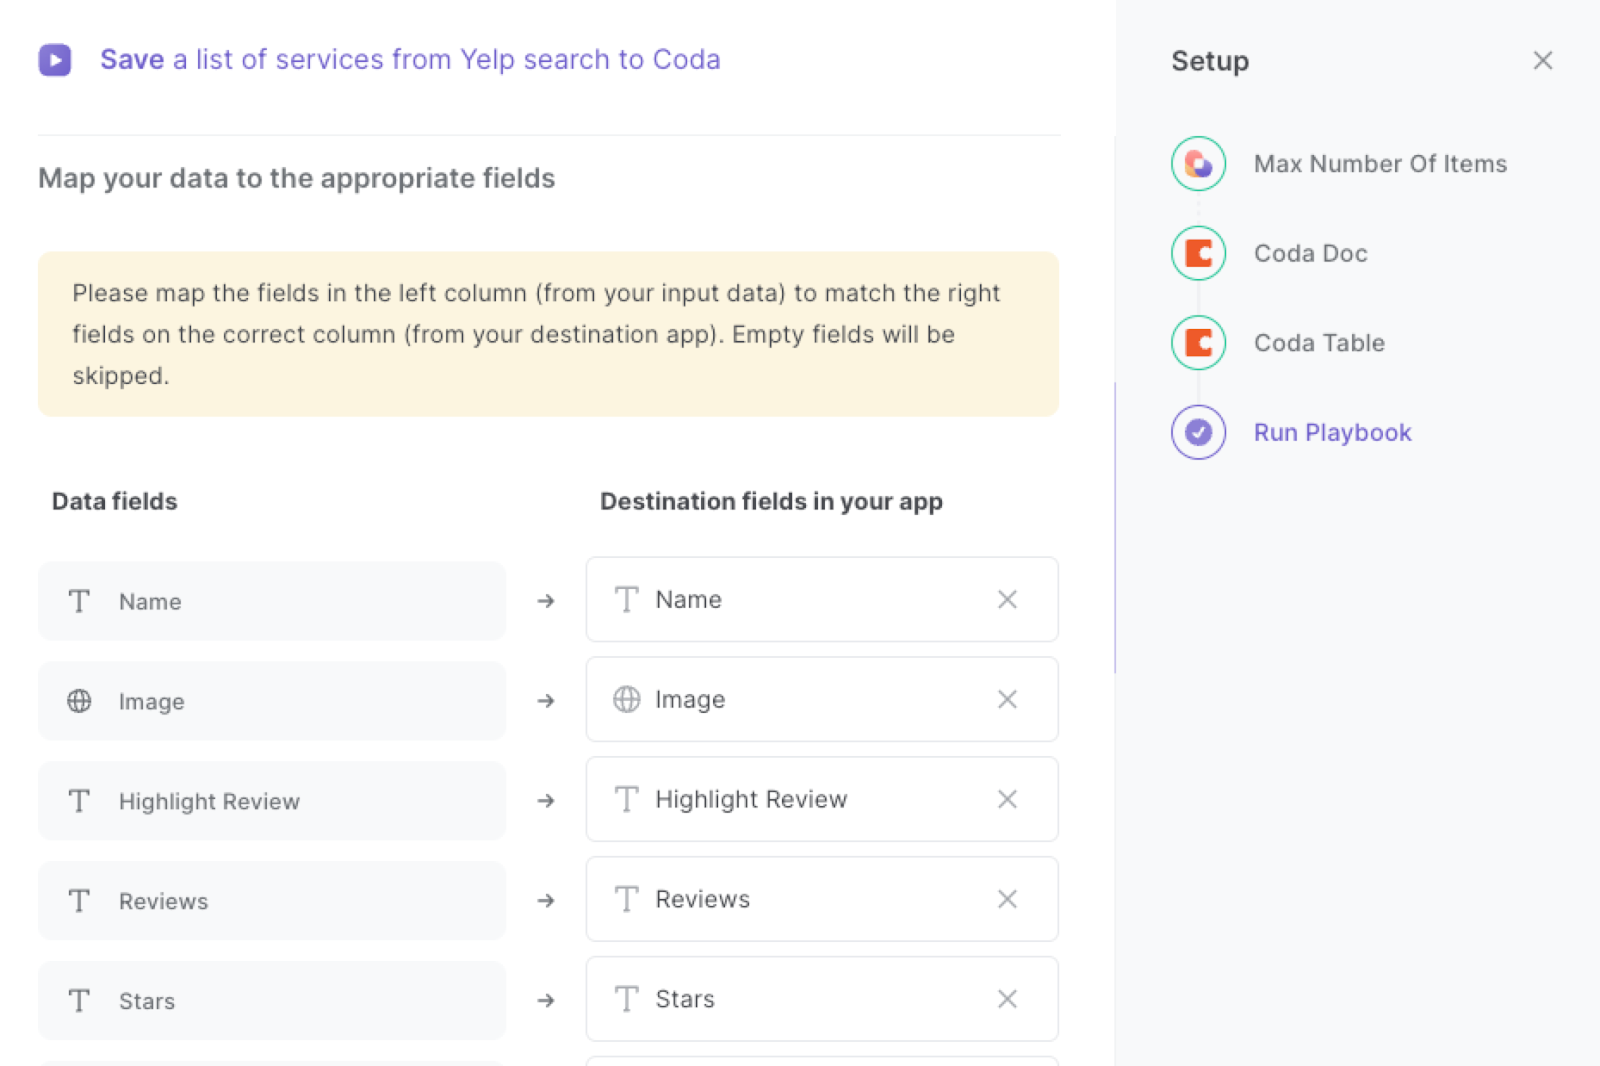Click the arrow between the Image fields
This screenshot has width=1600, height=1066.
tap(546, 701)
